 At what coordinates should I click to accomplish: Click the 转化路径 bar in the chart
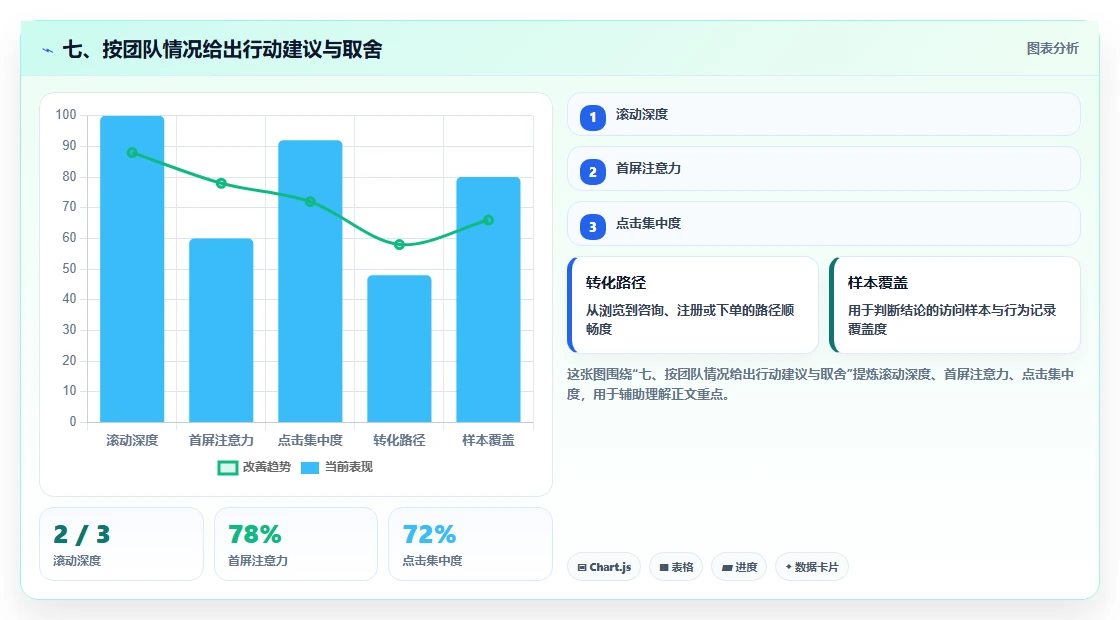coord(399,349)
